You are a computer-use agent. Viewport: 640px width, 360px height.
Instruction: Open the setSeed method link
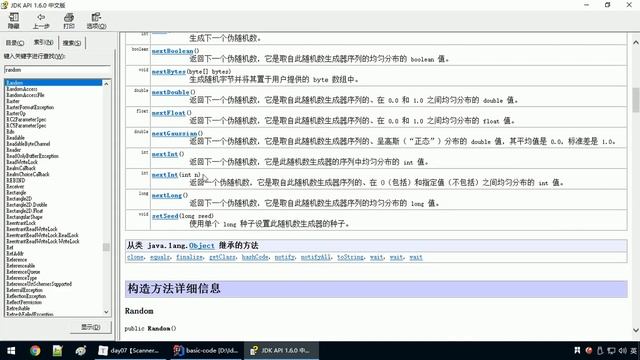point(165,216)
